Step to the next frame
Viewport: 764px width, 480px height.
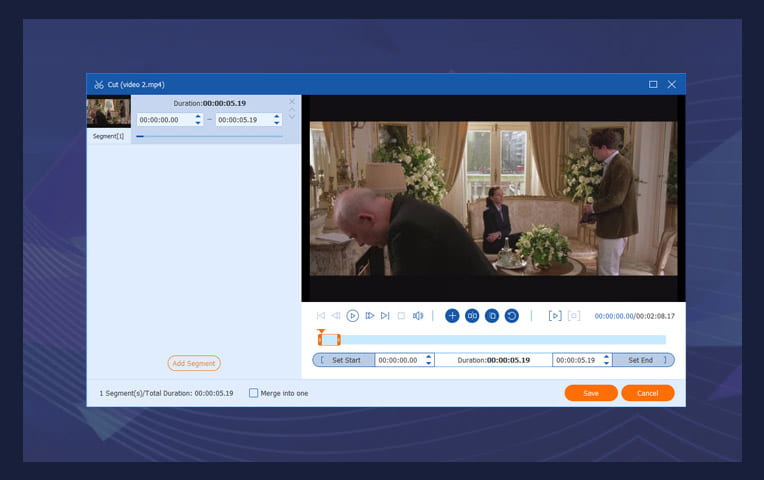coord(369,316)
